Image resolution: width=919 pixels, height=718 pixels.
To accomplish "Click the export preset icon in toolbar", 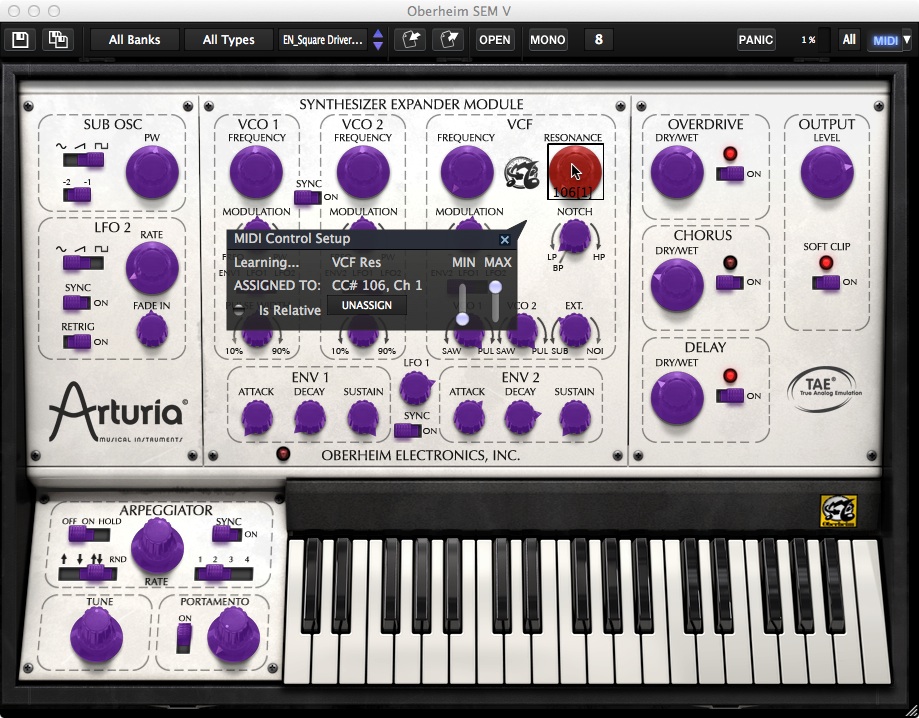I will tap(449, 40).
